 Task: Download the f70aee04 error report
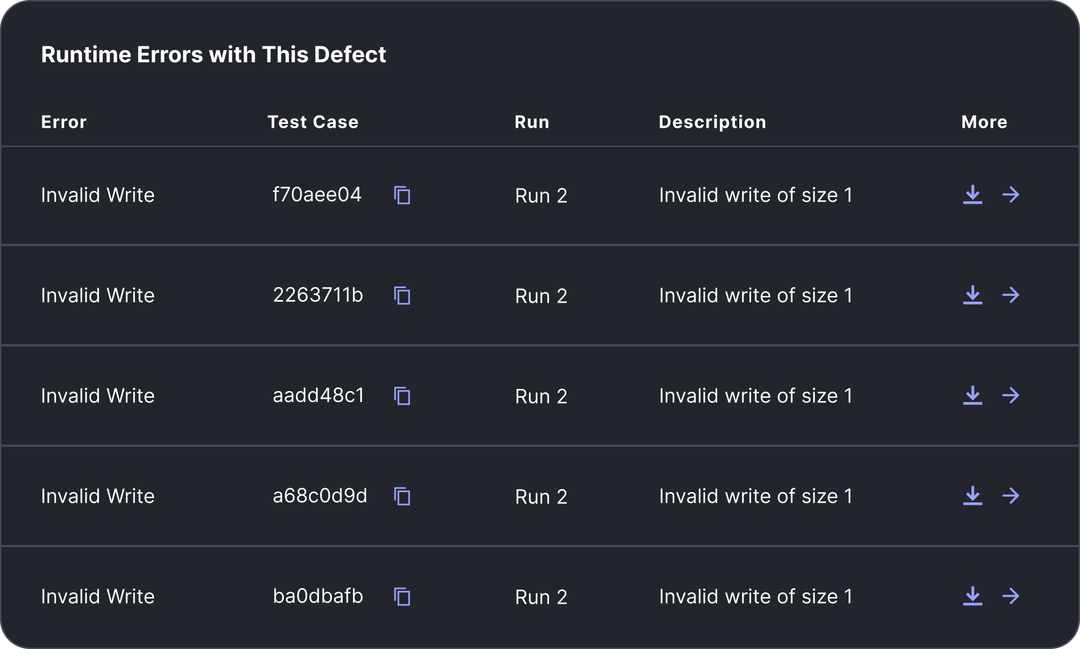pos(973,194)
